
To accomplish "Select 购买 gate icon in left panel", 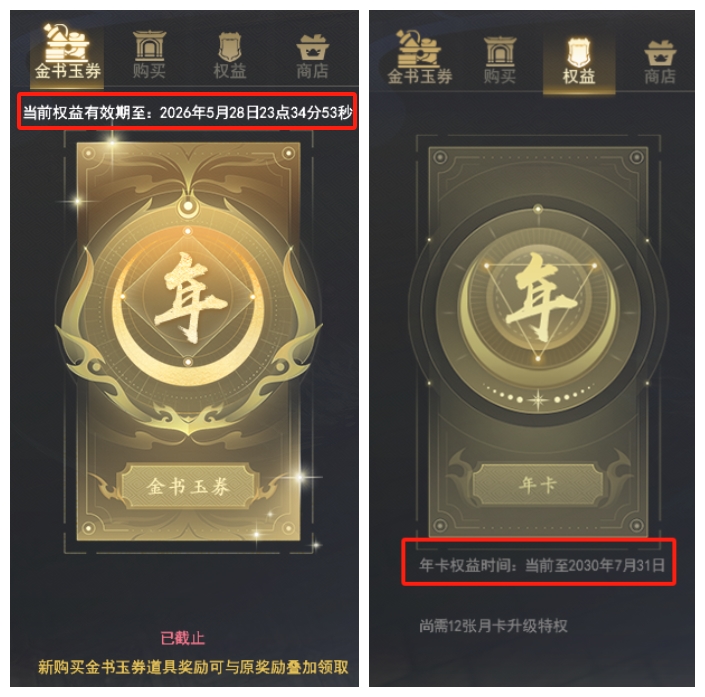I will click(149, 46).
